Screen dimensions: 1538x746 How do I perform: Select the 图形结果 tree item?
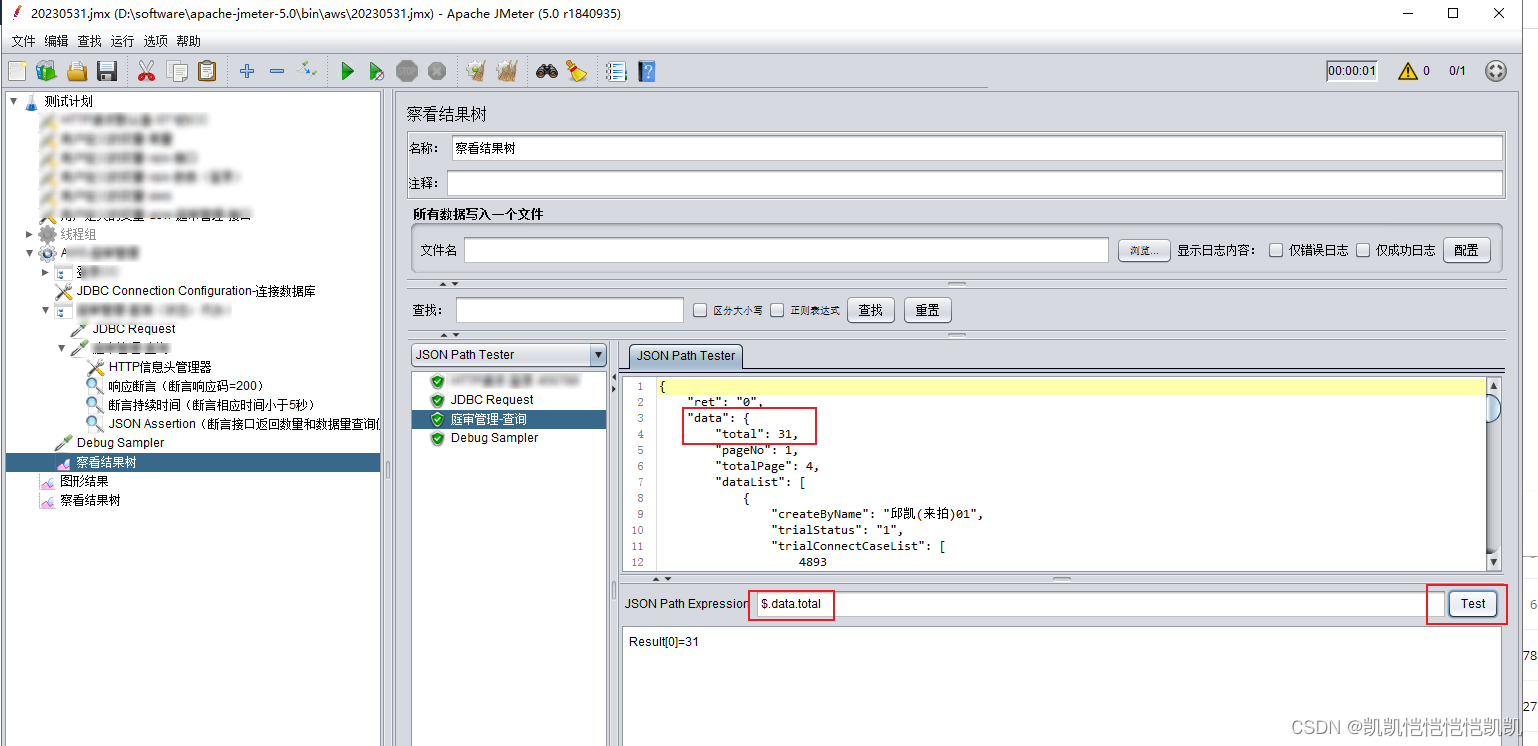(84, 481)
